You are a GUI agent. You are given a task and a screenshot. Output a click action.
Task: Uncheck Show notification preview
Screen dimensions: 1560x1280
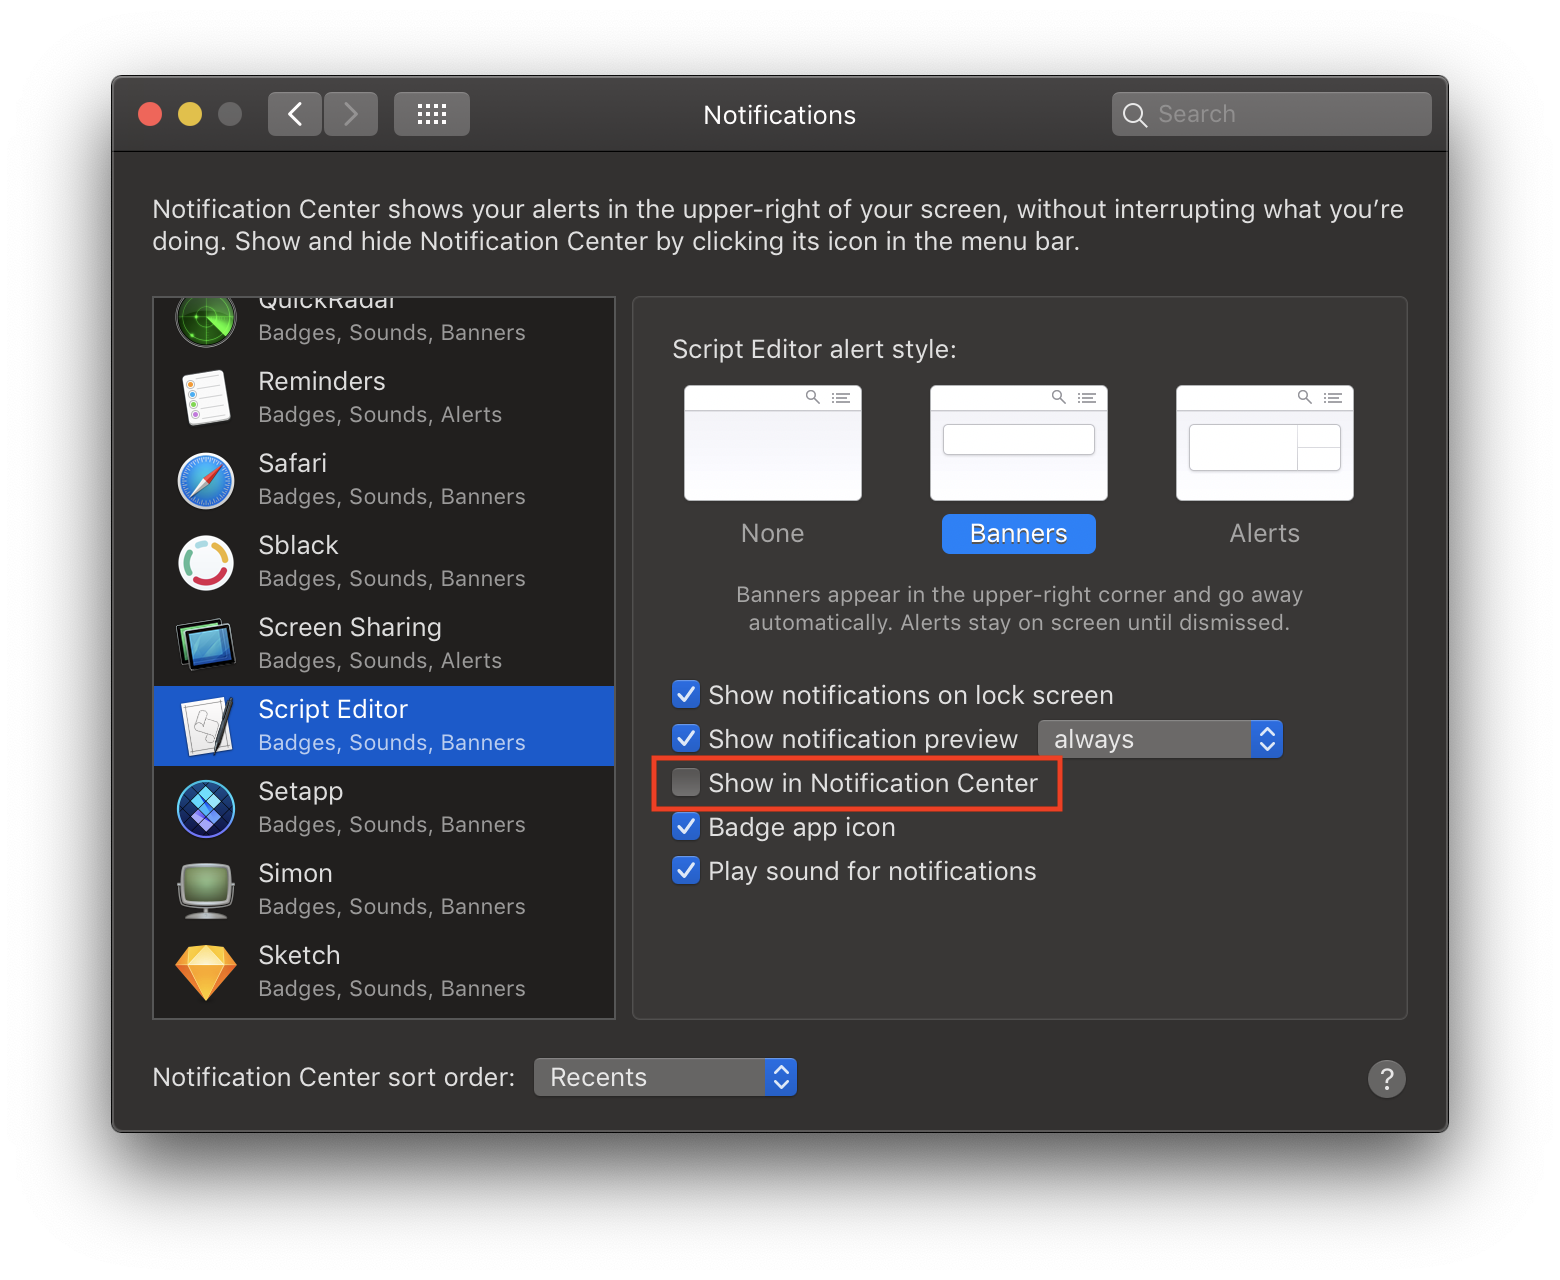click(x=686, y=738)
